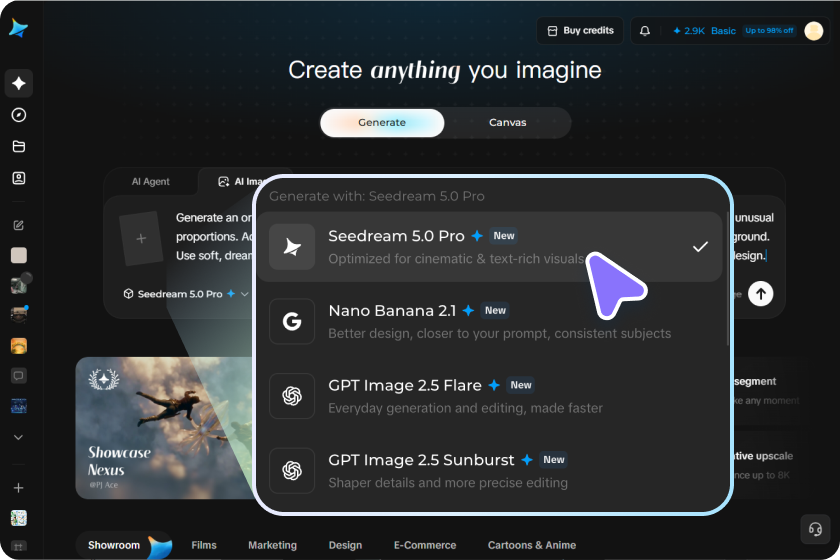Expand more sidebar items with the chevron

pyautogui.click(x=18, y=437)
